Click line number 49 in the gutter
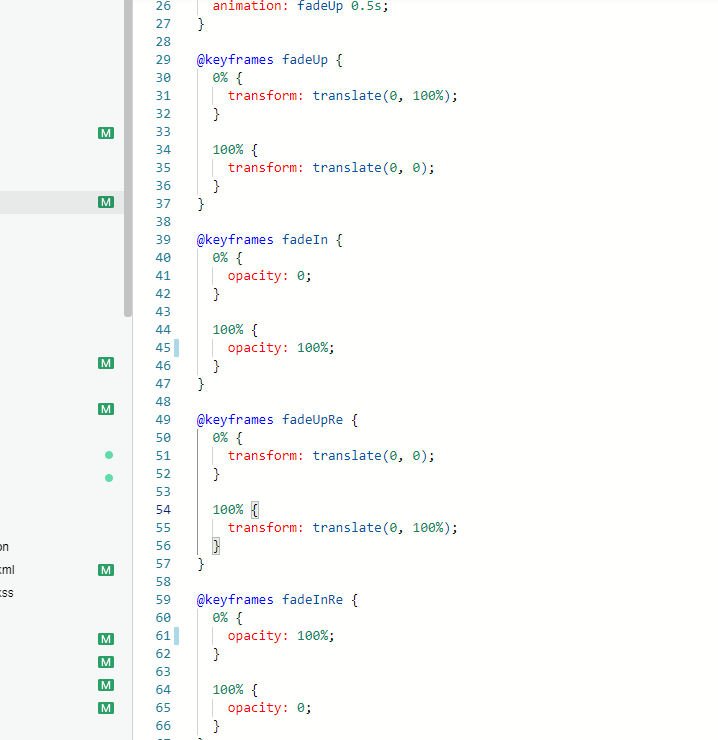Viewport: 718px width, 740px height. tap(163, 420)
